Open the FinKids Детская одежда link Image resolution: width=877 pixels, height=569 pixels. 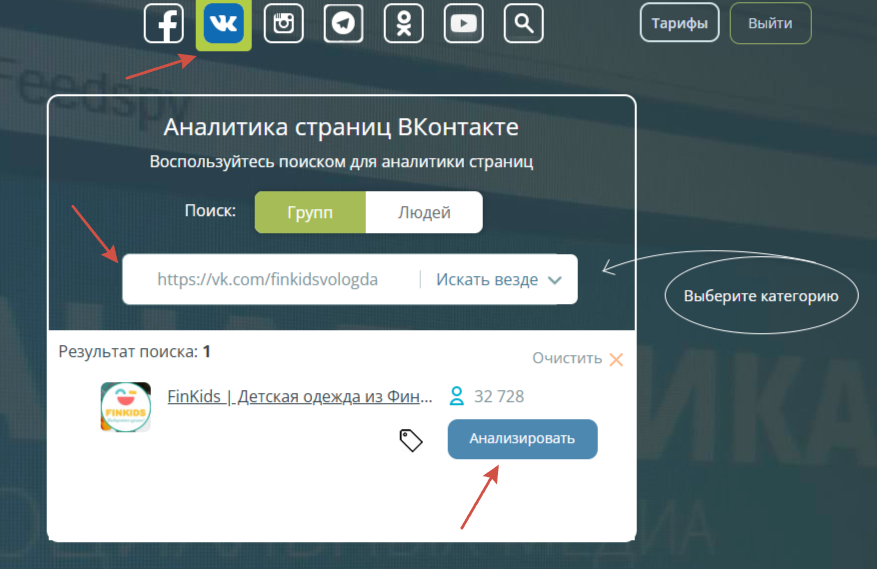click(300, 396)
